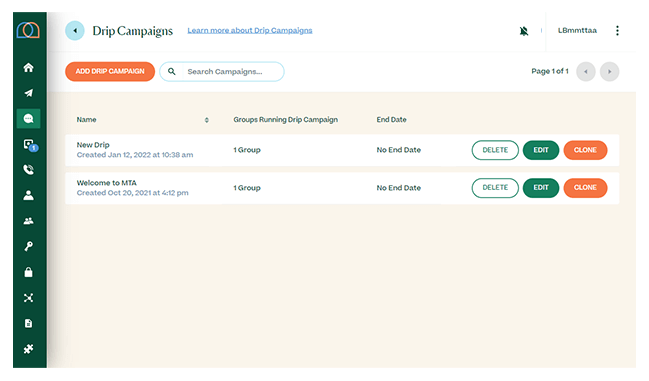The height and width of the screenshot is (381, 649).
Task: Clone the New Drip campaign
Action: 585,150
